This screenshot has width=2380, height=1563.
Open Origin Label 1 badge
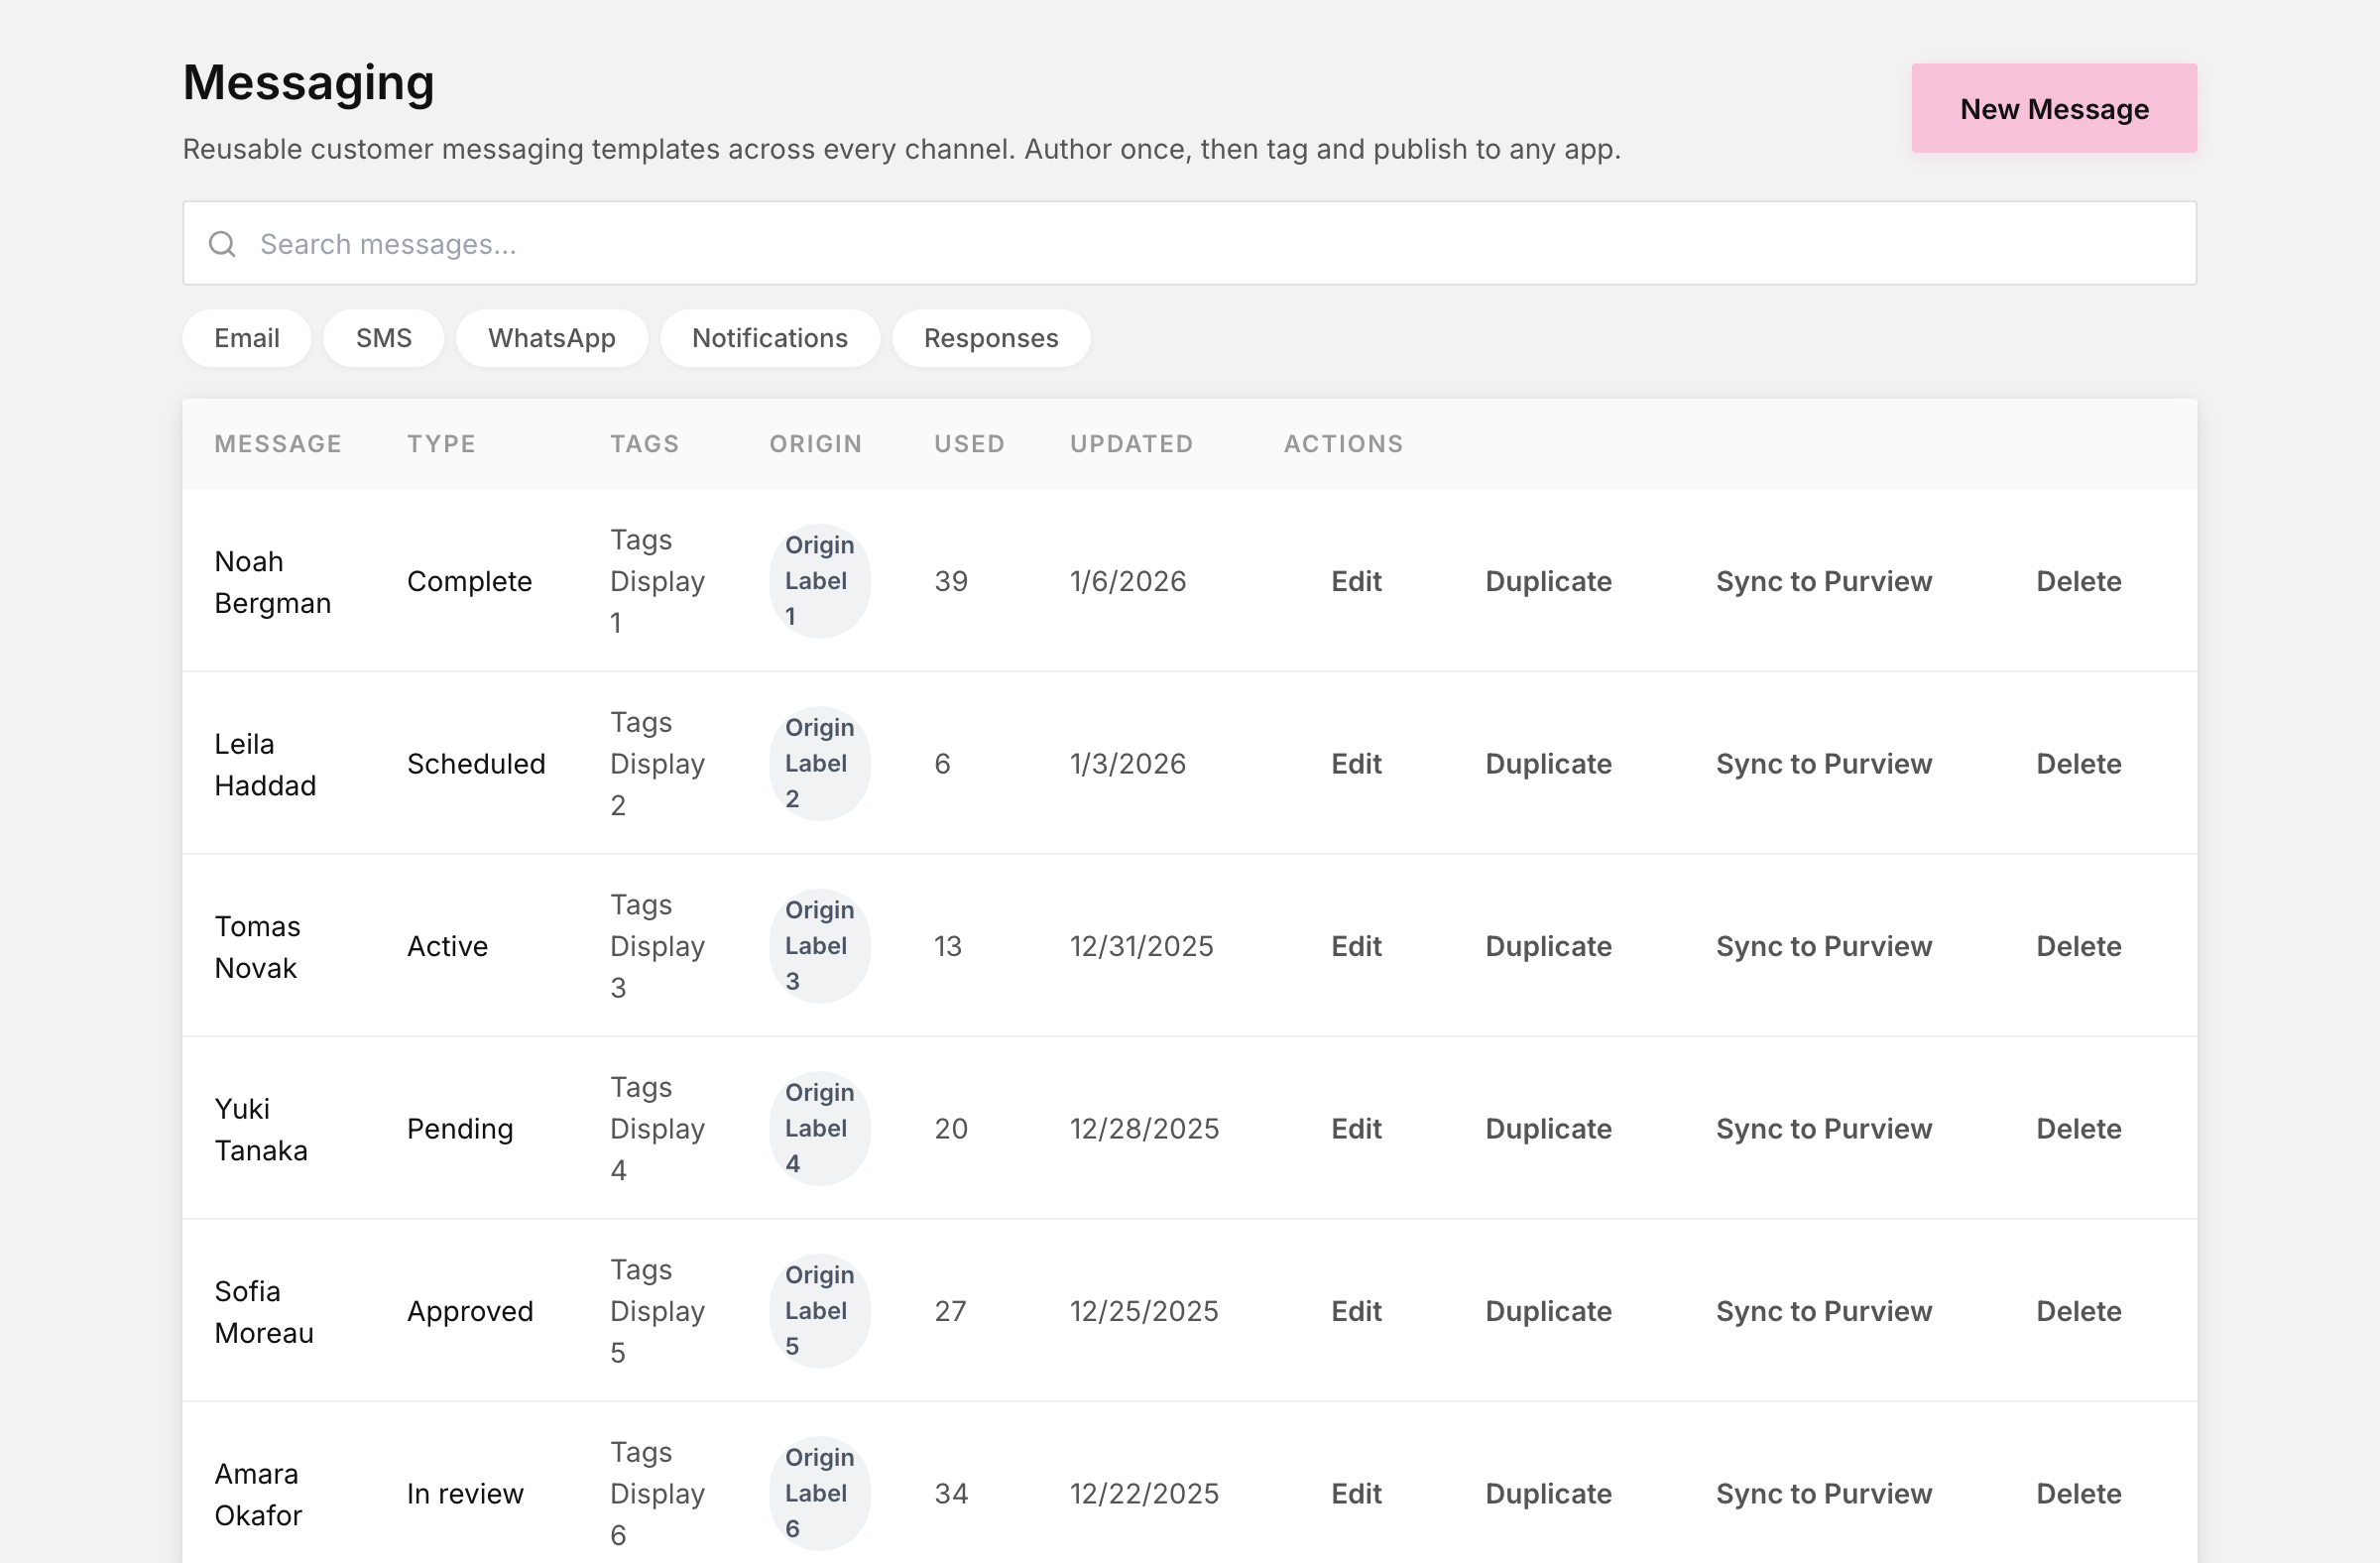[x=819, y=581]
